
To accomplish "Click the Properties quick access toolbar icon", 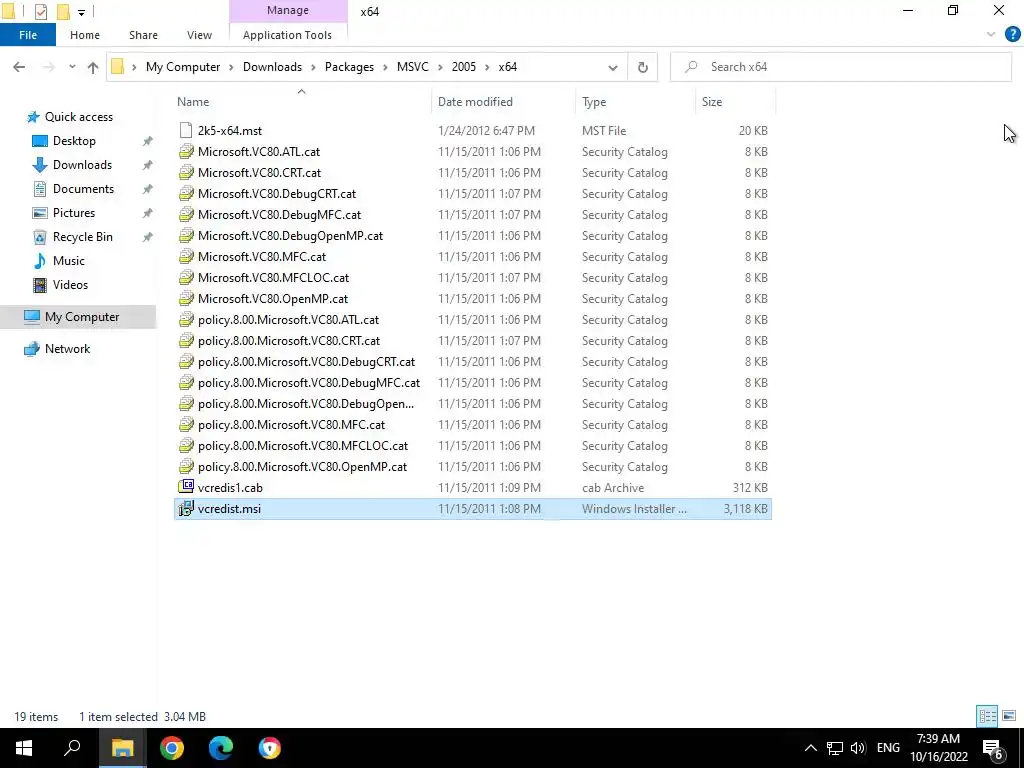I will [40, 11].
